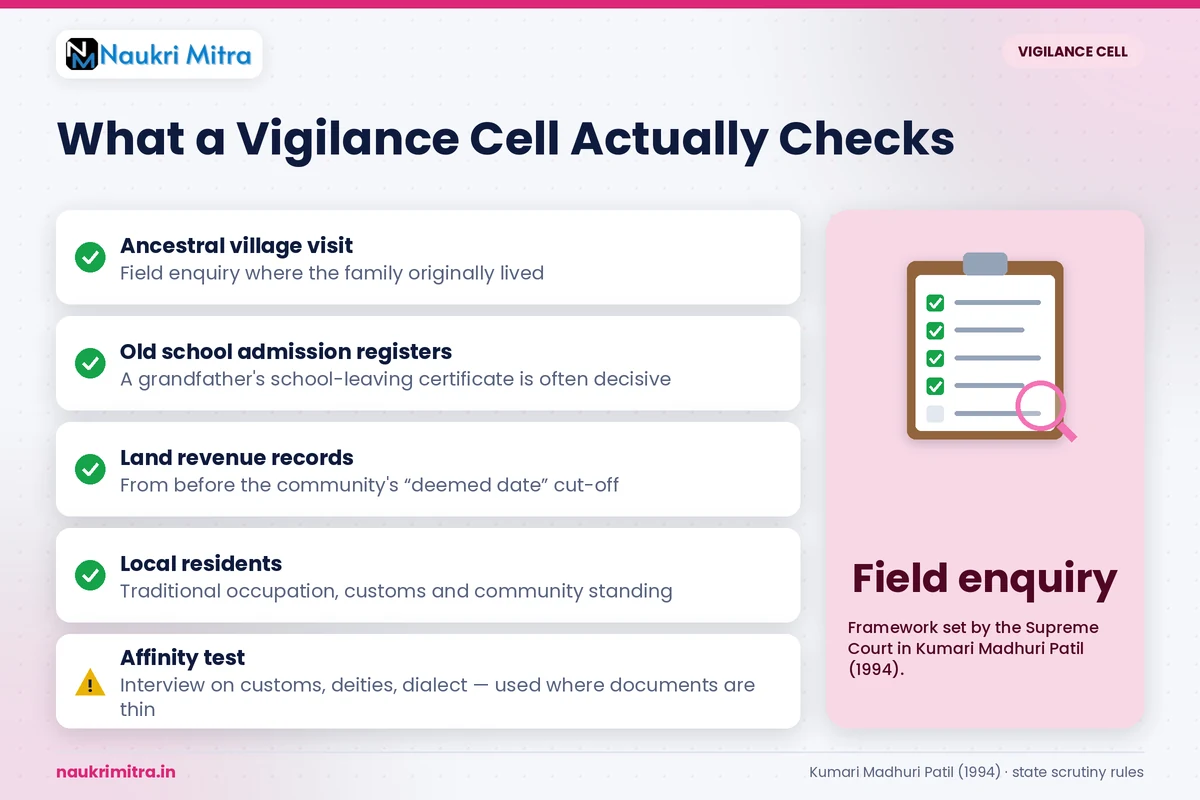Click the main title 'What a Vigilance Cell Actually Checks'
Image resolution: width=1200 pixels, height=800 pixels.
pyautogui.click(x=506, y=138)
